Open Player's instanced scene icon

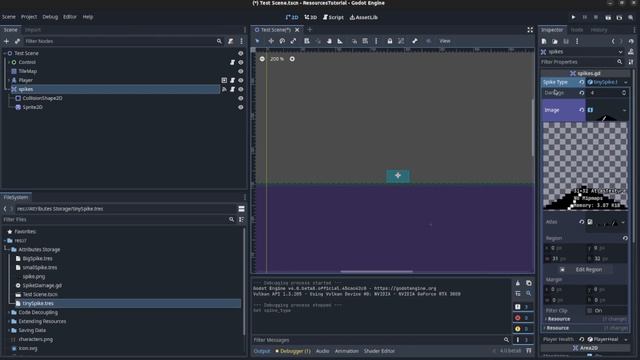click(224, 80)
